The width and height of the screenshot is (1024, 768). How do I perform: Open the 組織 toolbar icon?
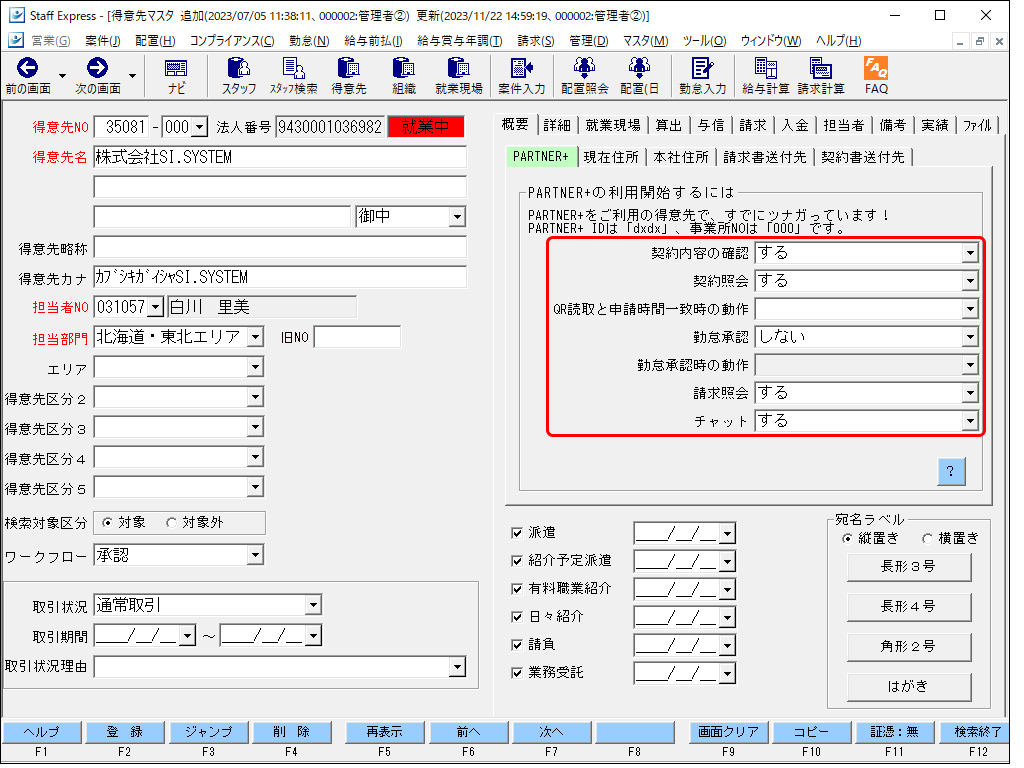click(404, 76)
